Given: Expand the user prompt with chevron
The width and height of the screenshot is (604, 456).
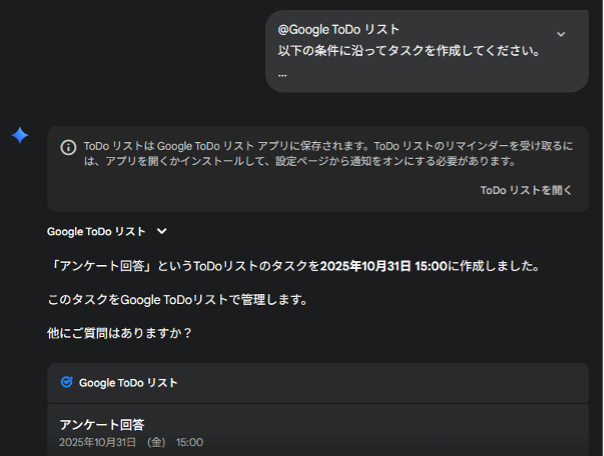Looking at the screenshot, I should tap(561, 34).
